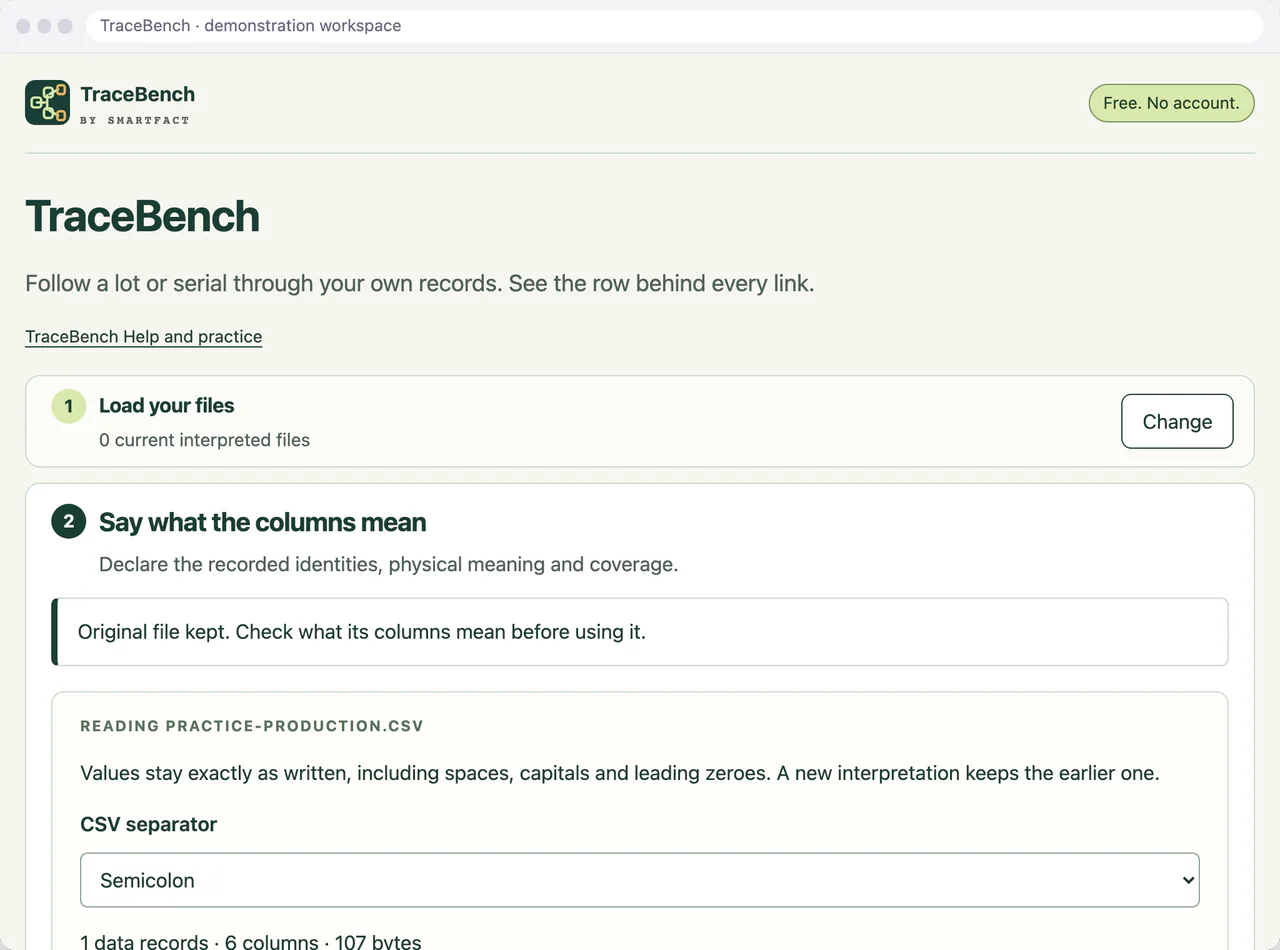
Task: Click the BY SMARTFACT subtitle
Action: 135,120
